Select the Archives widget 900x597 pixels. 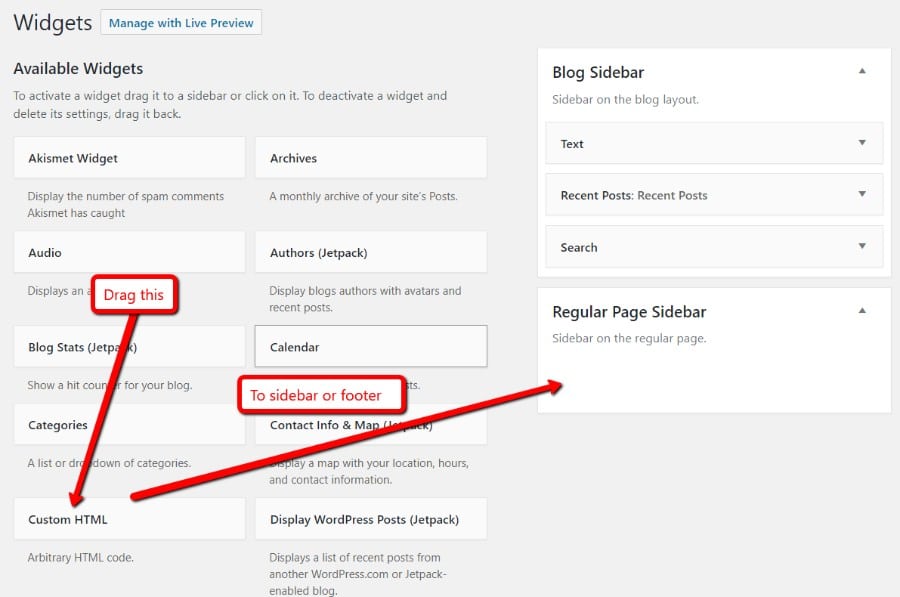[370, 157]
